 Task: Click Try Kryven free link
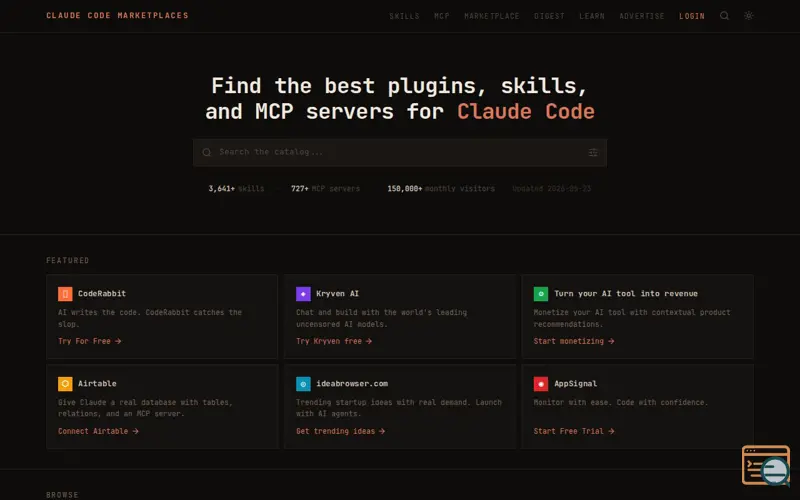point(334,341)
